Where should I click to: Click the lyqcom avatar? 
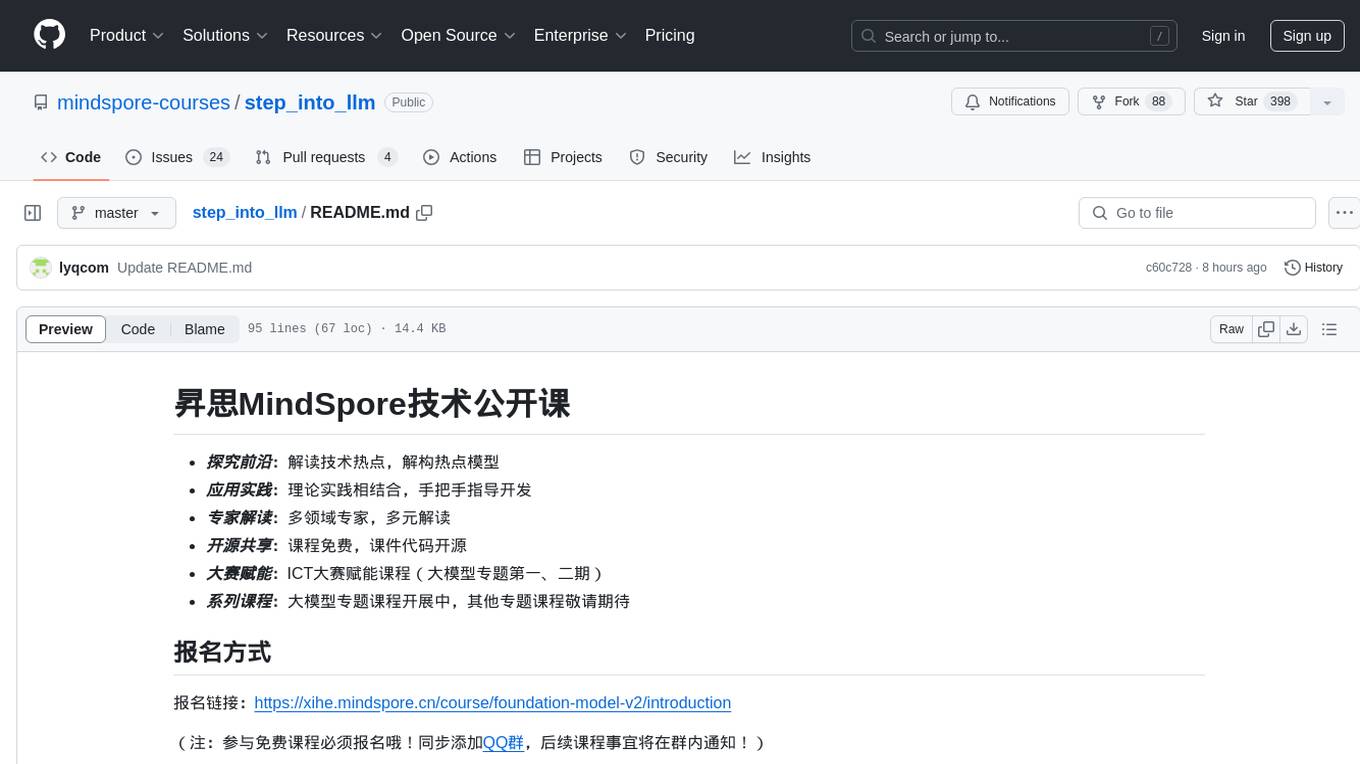(x=41, y=268)
